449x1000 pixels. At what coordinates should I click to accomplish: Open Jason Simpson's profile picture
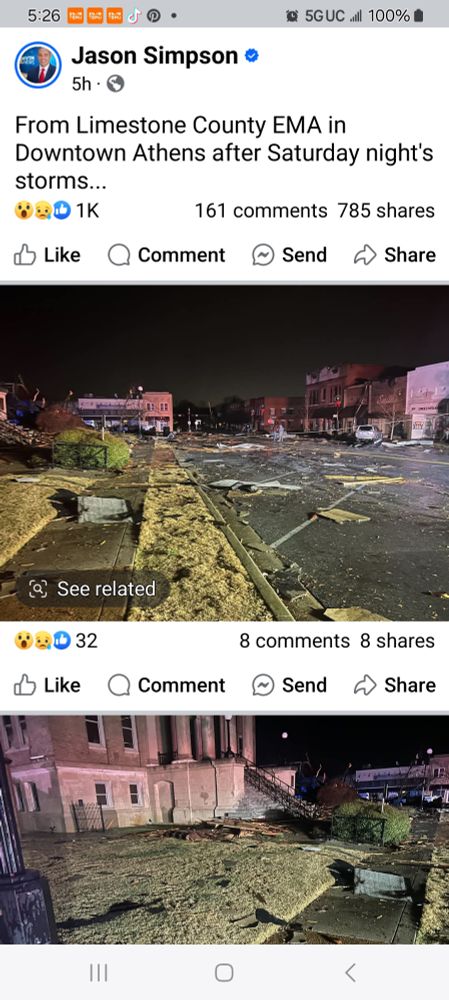pyautogui.click(x=38, y=66)
